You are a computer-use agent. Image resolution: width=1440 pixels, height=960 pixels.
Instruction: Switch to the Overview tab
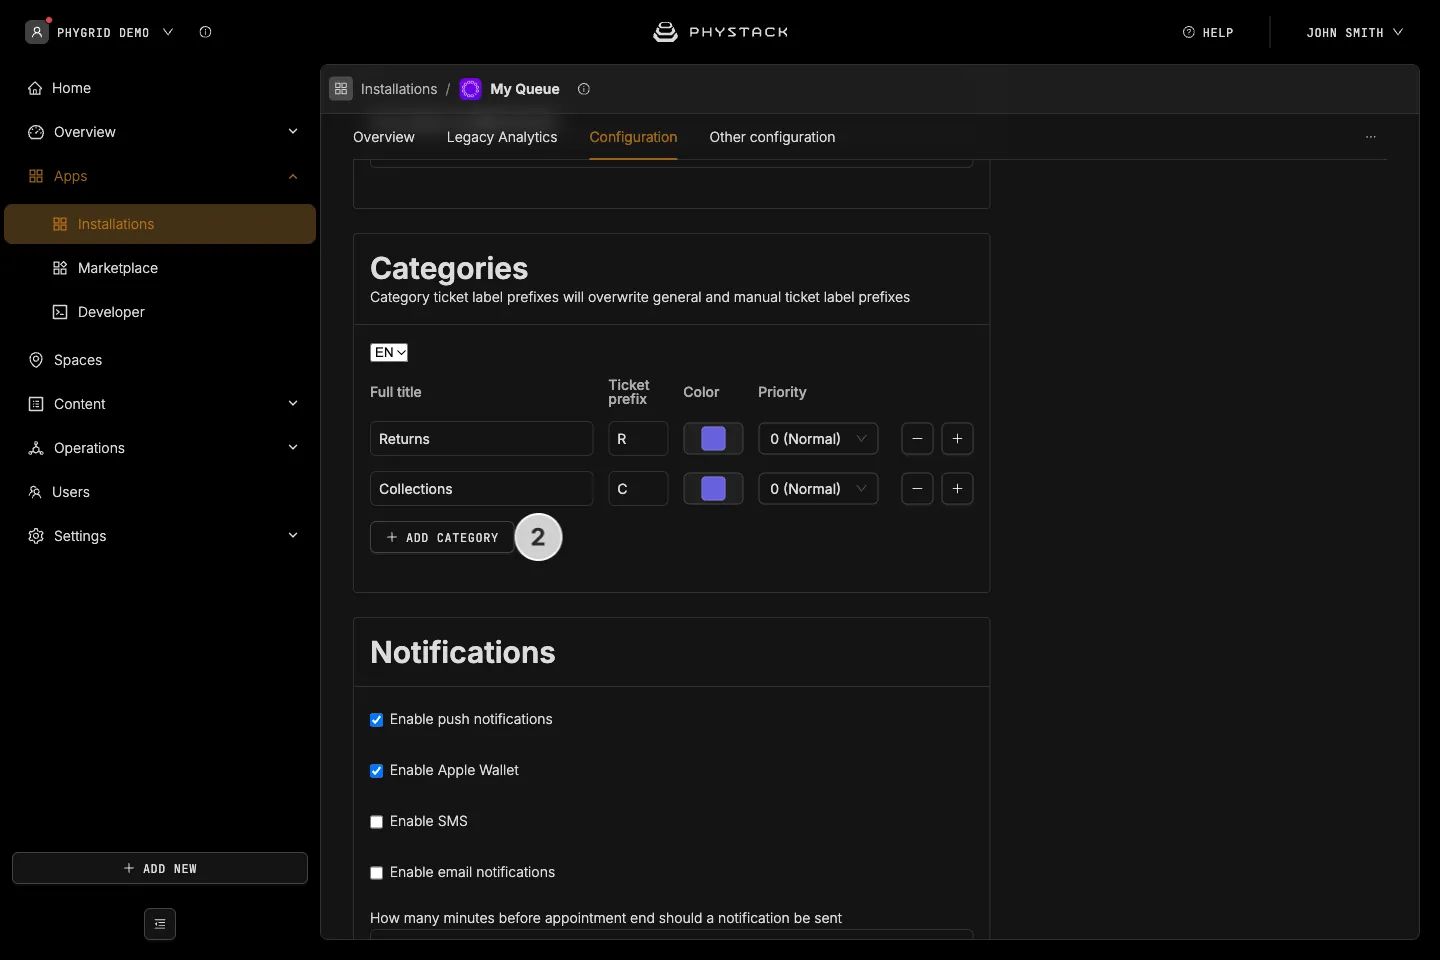[x=384, y=137]
